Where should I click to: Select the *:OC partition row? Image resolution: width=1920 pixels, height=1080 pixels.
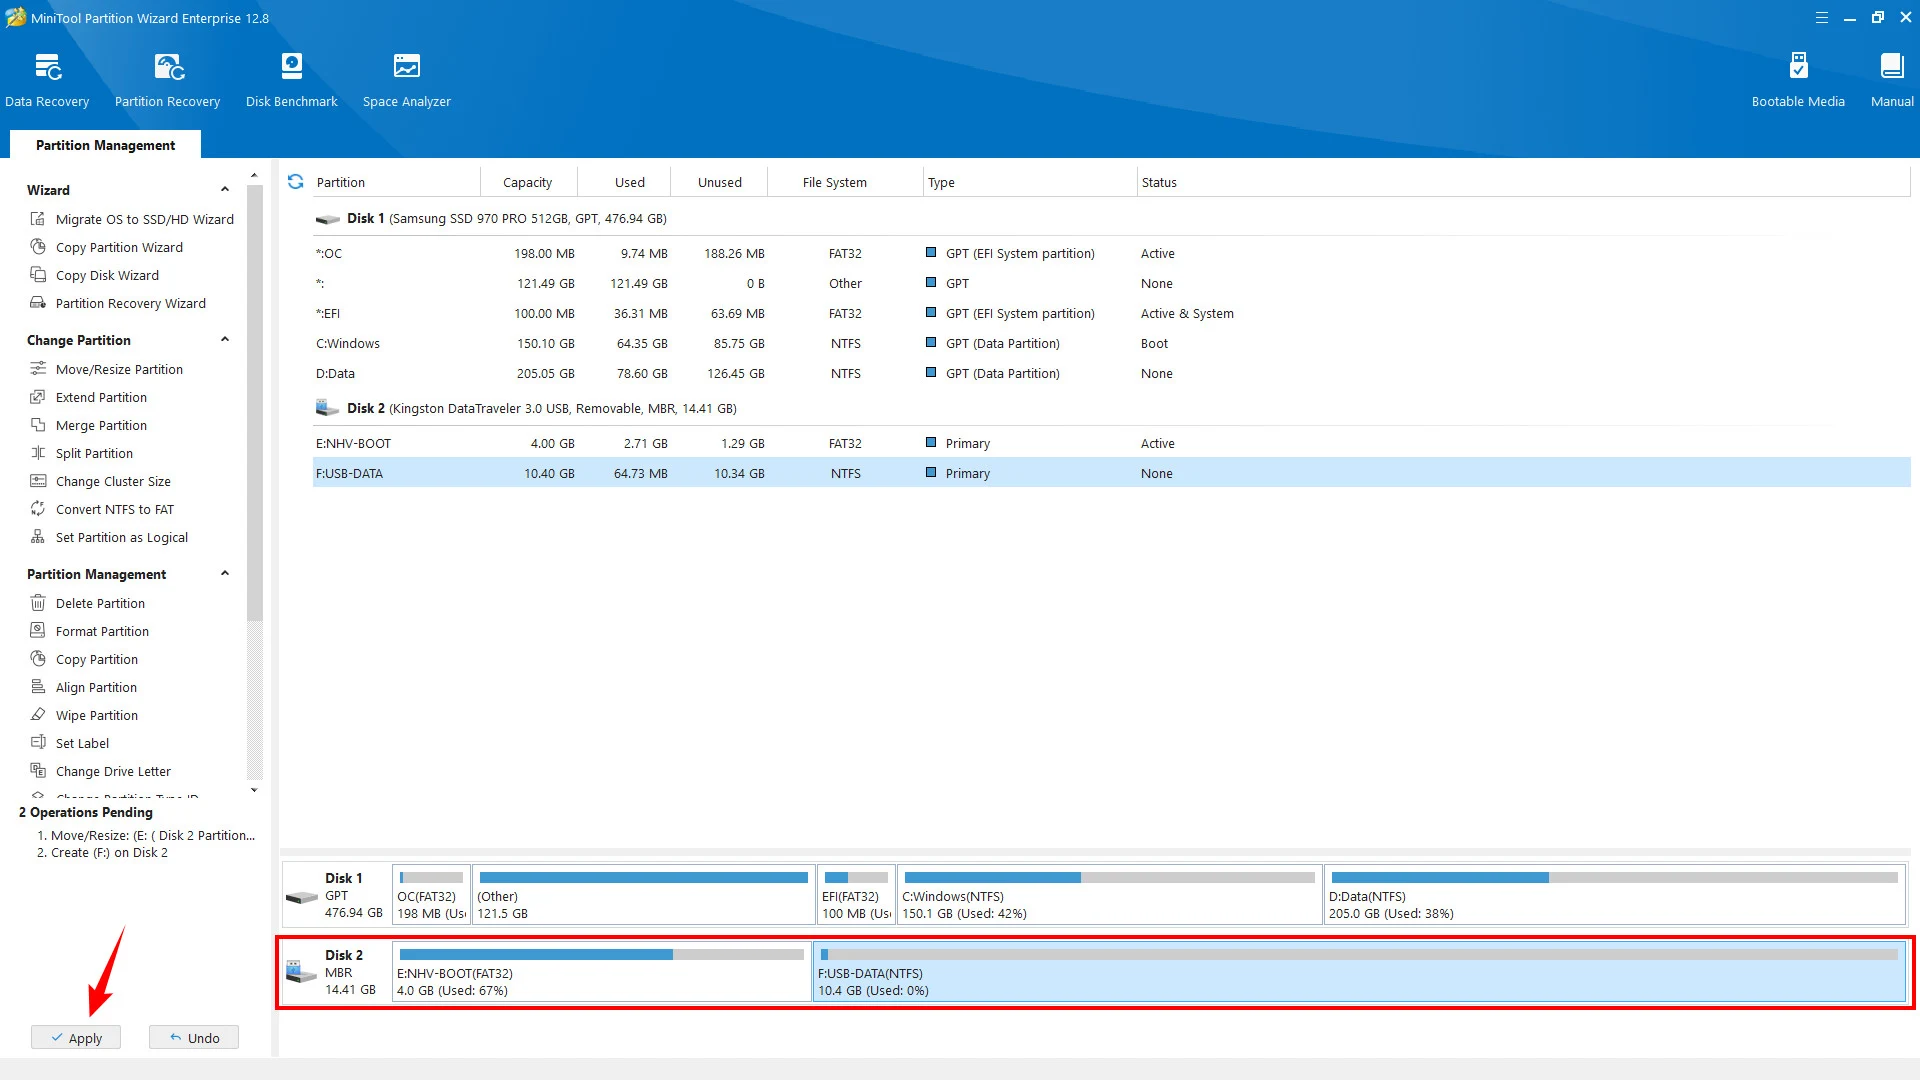(1111, 254)
